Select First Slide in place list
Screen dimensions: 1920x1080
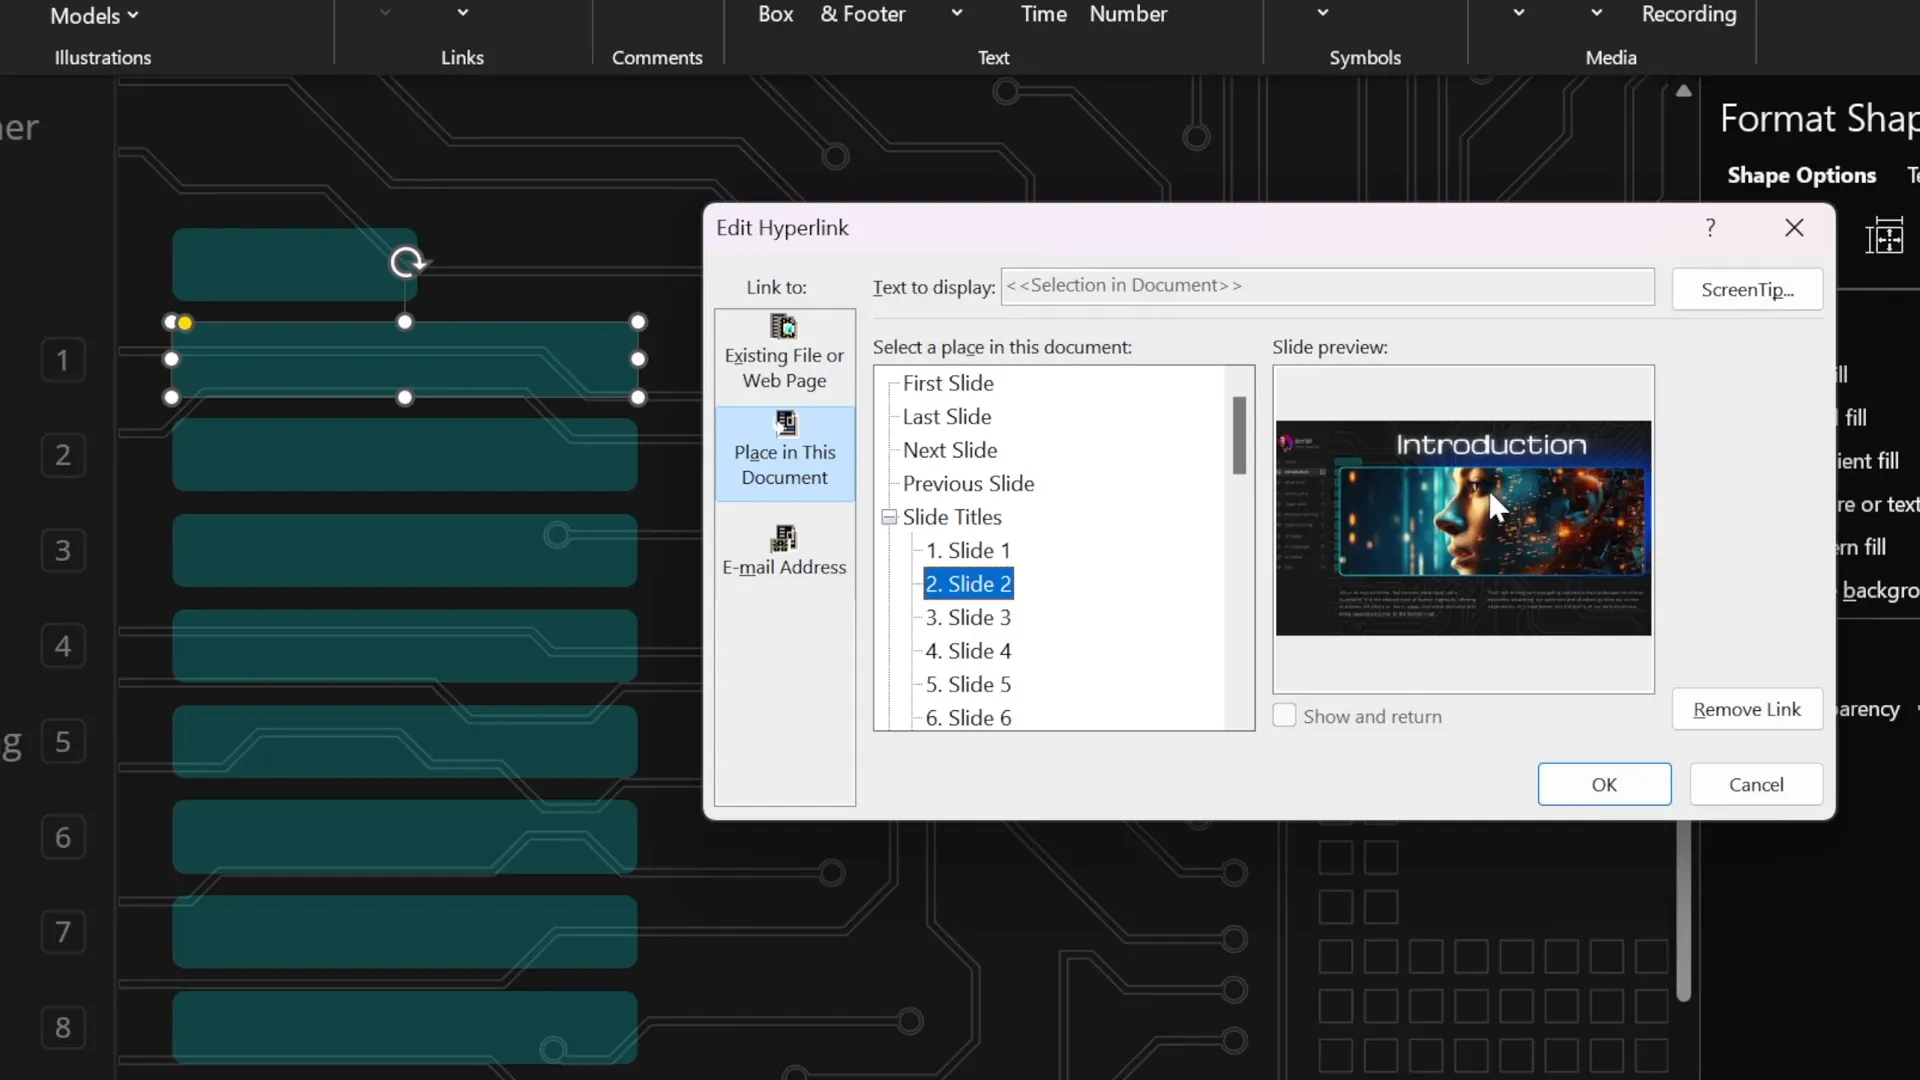click(948, 383)
